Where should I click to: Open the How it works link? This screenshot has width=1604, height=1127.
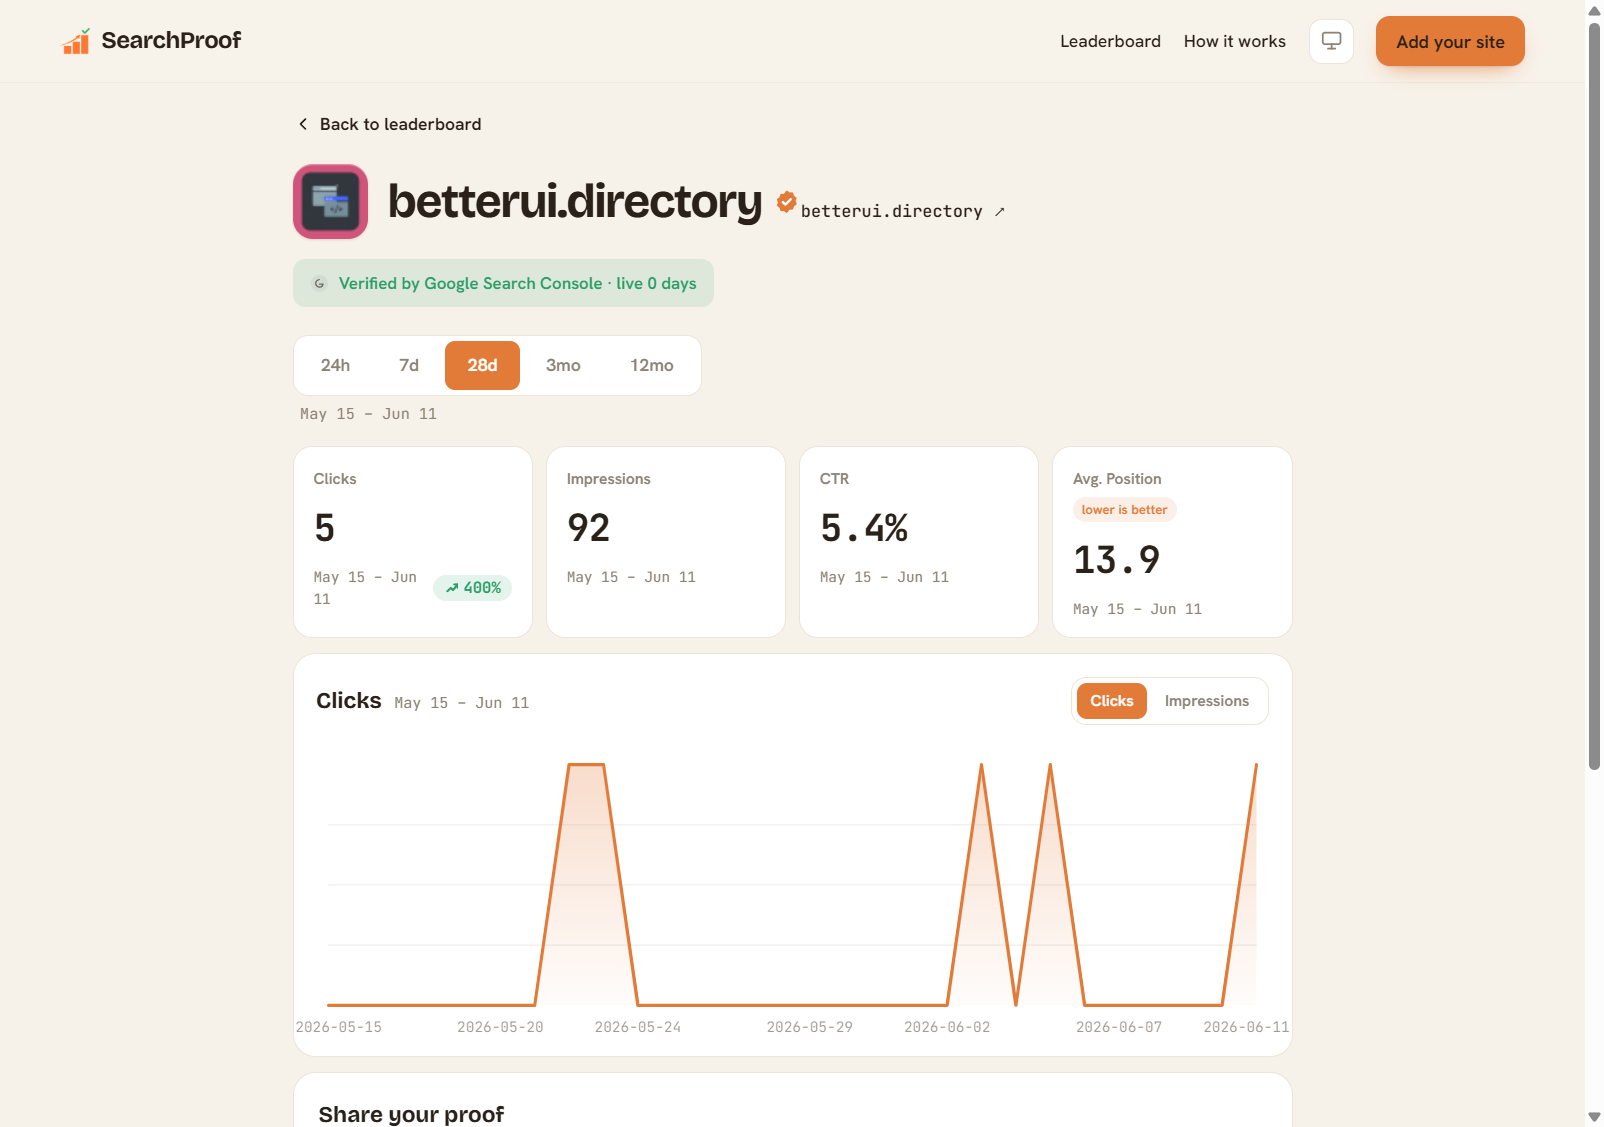click(x=1234, y=41)
